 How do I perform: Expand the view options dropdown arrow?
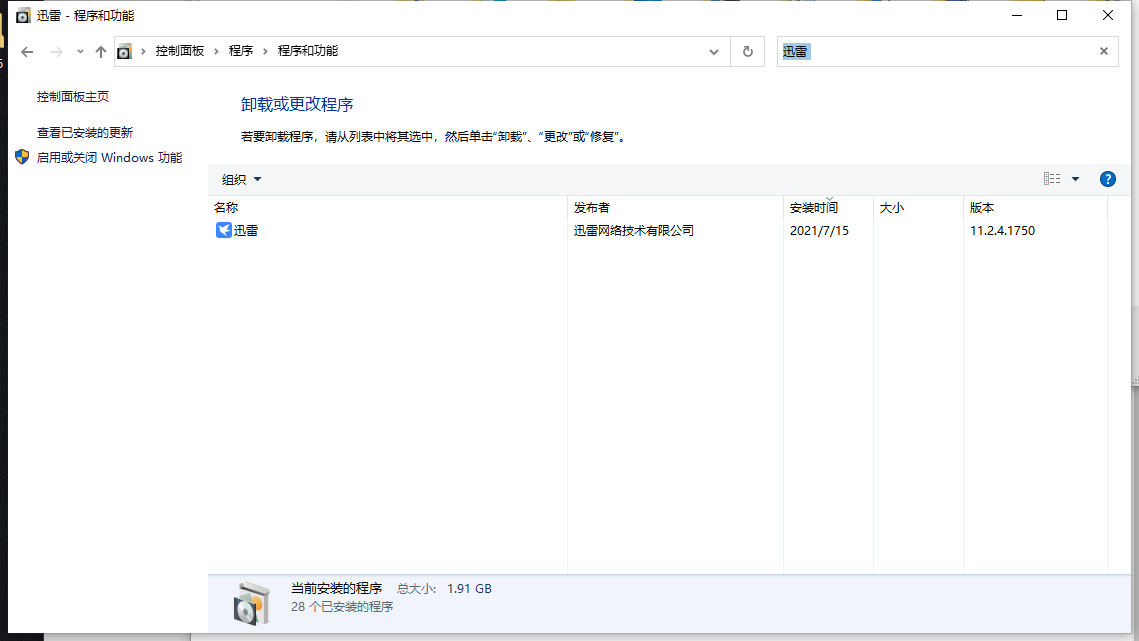coord(1076,179)
